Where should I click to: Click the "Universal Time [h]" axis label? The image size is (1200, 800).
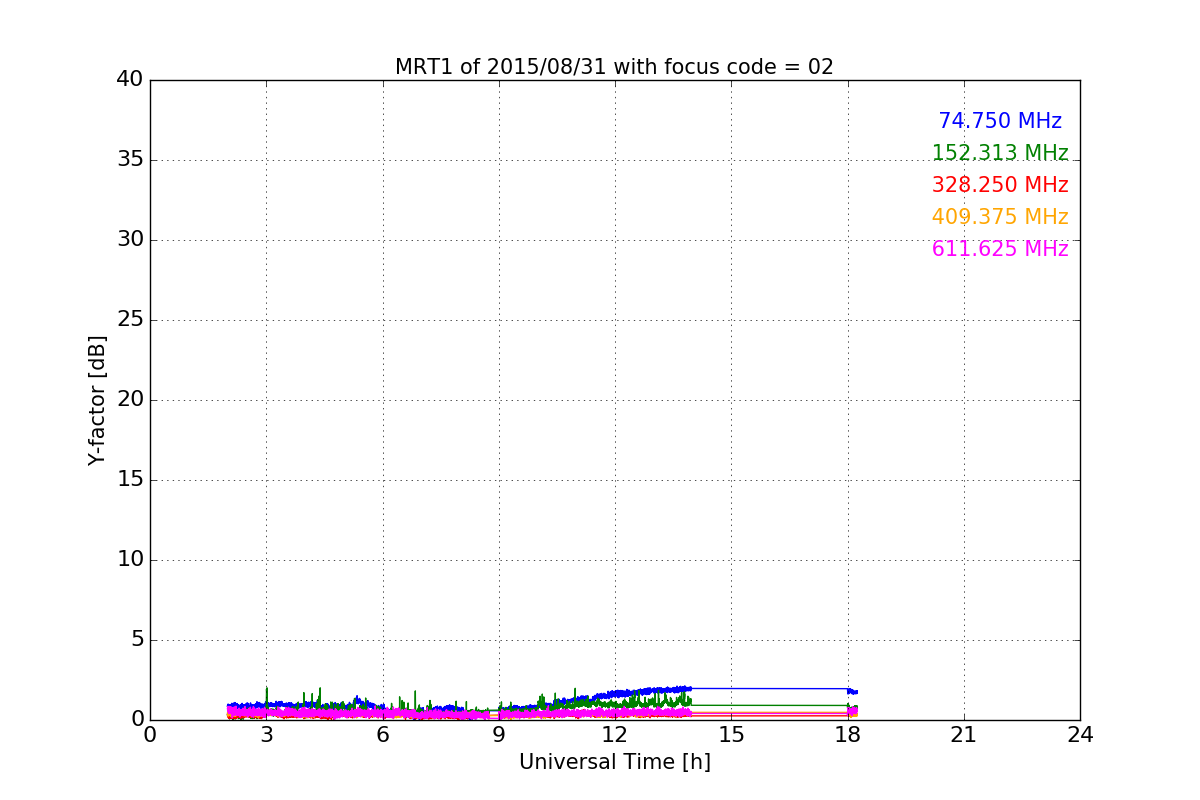coord(614,762)
